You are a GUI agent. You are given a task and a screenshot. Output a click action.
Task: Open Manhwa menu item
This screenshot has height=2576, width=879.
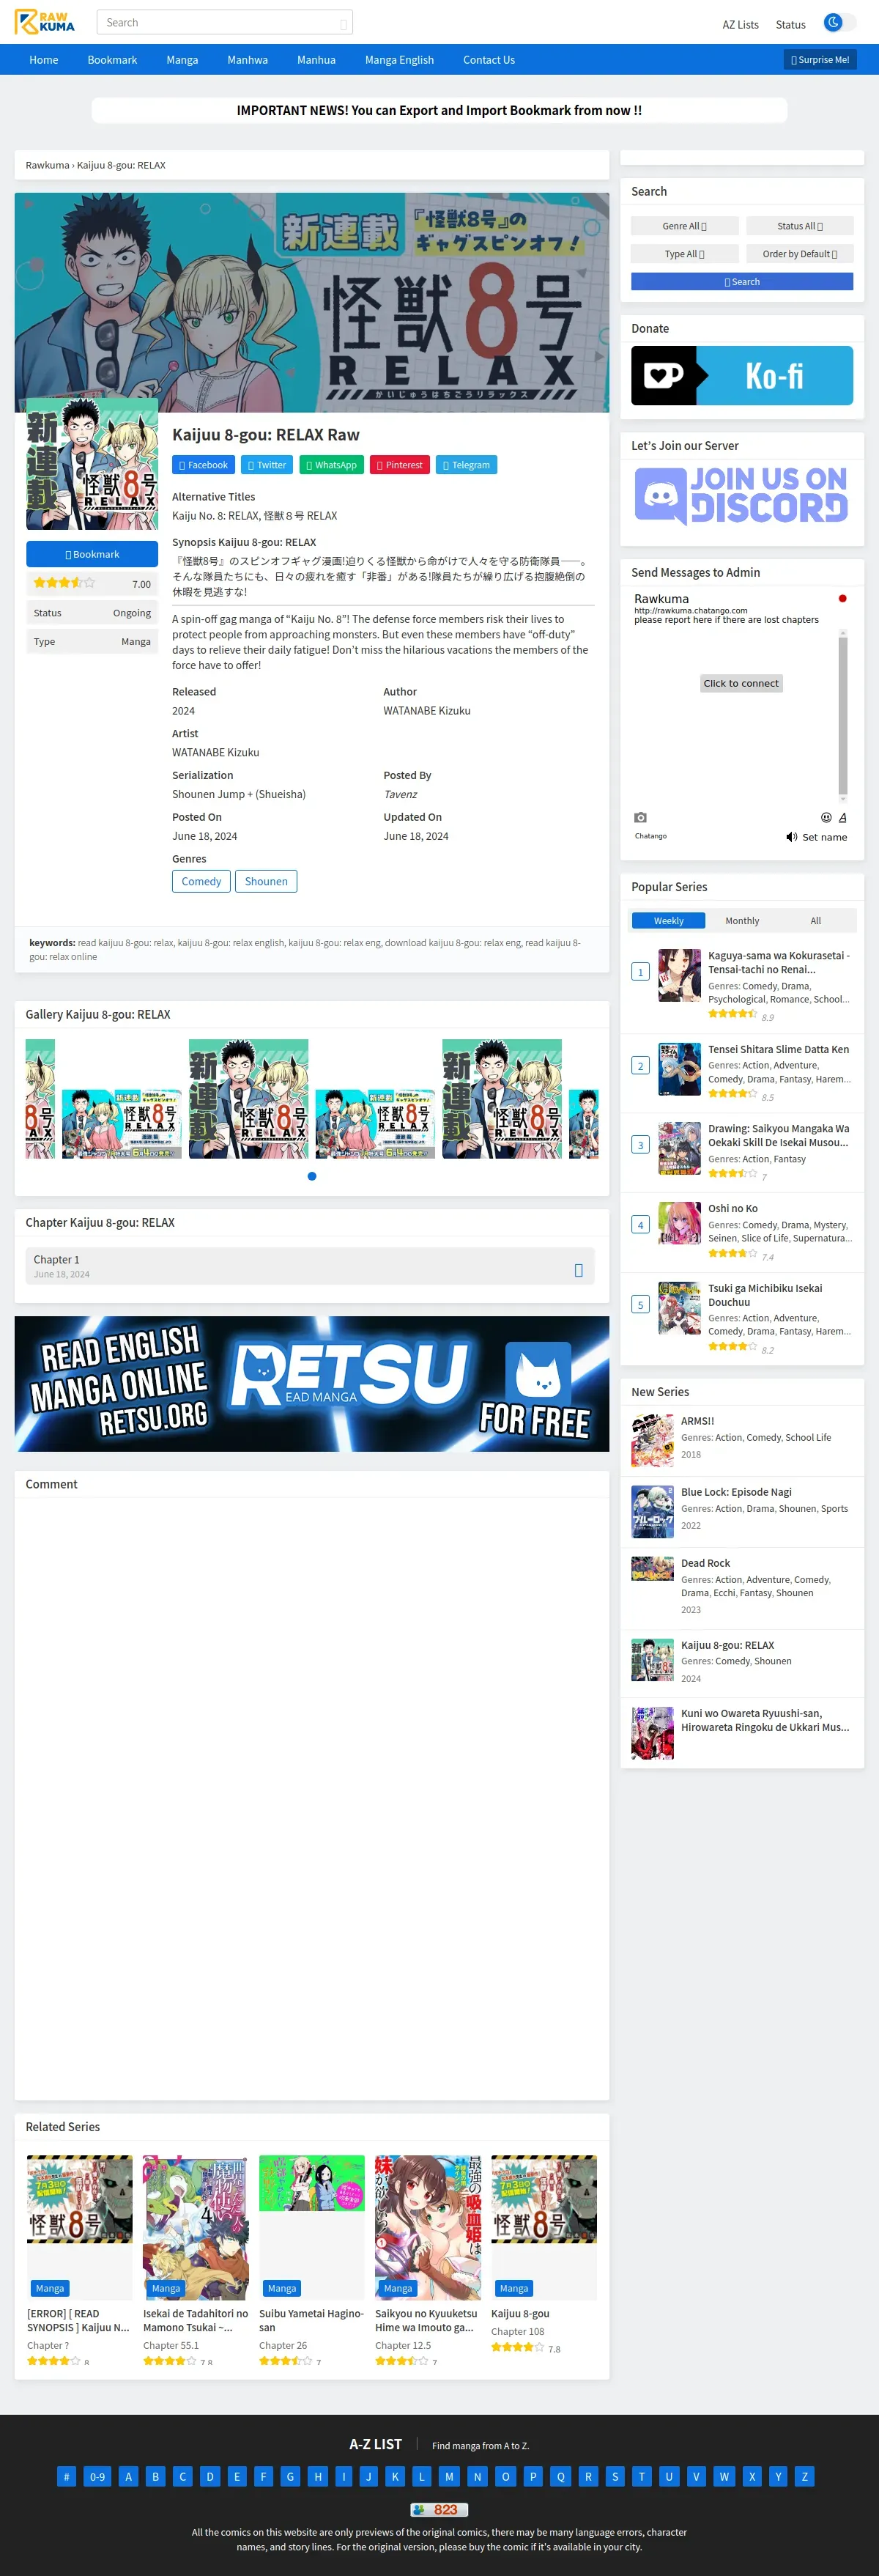[x=247, y=60]
